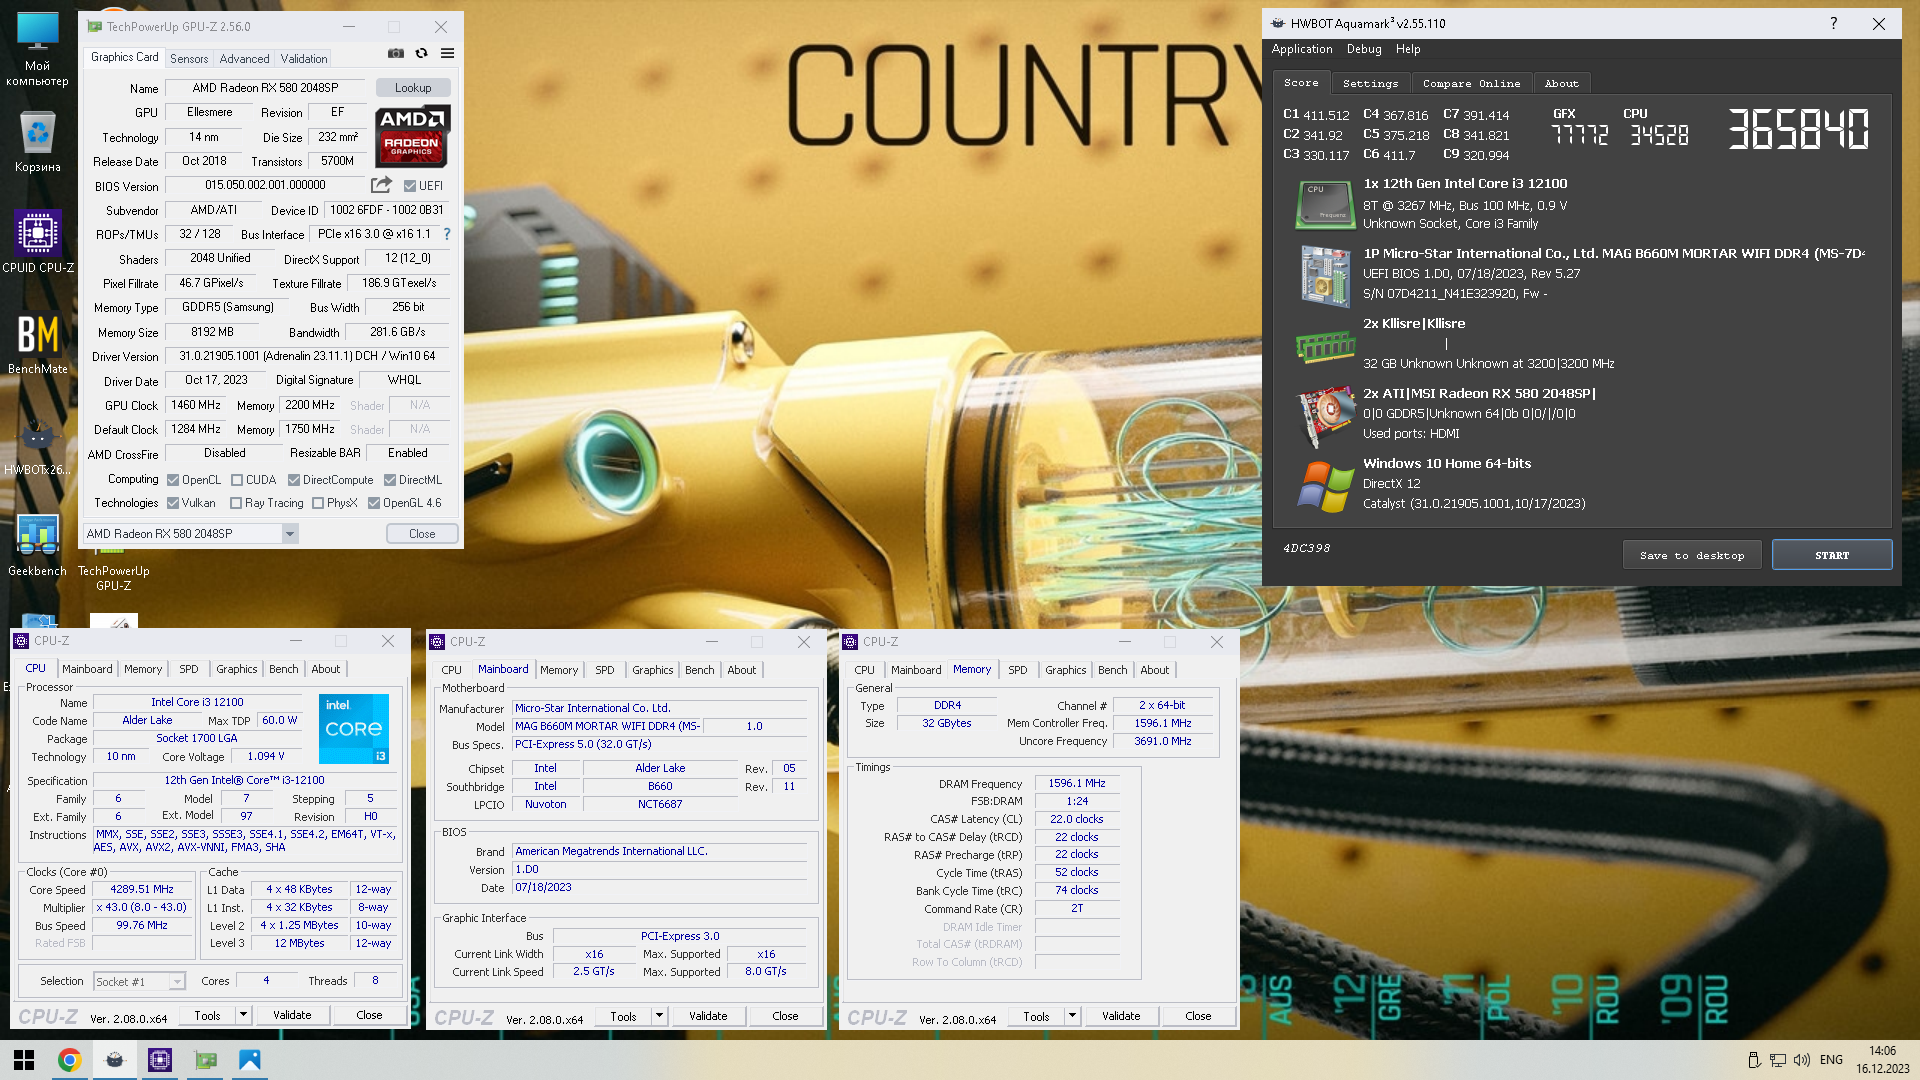Image resolution: width=1920 pixels, height=1080 pixels.
Task: Switch to the Advanced tab in GPU-Z
Action: (244, 59)
